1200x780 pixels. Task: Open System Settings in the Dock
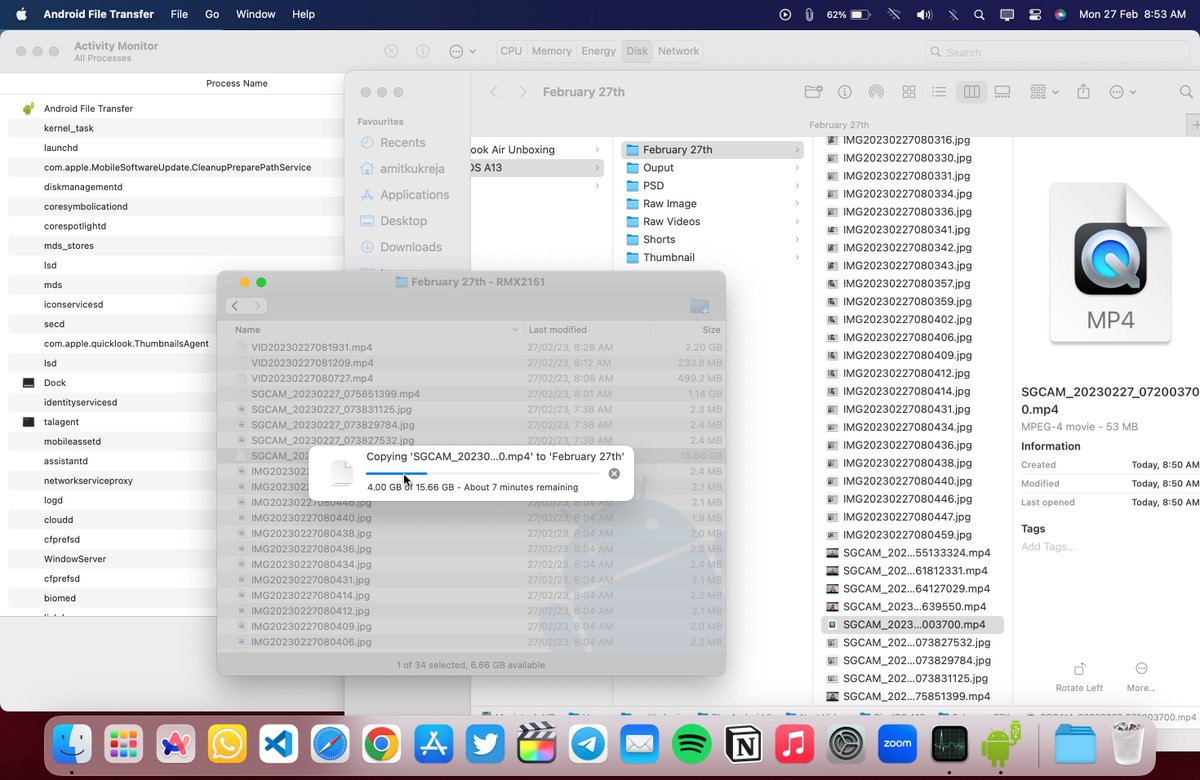click(x=846, y=744)
